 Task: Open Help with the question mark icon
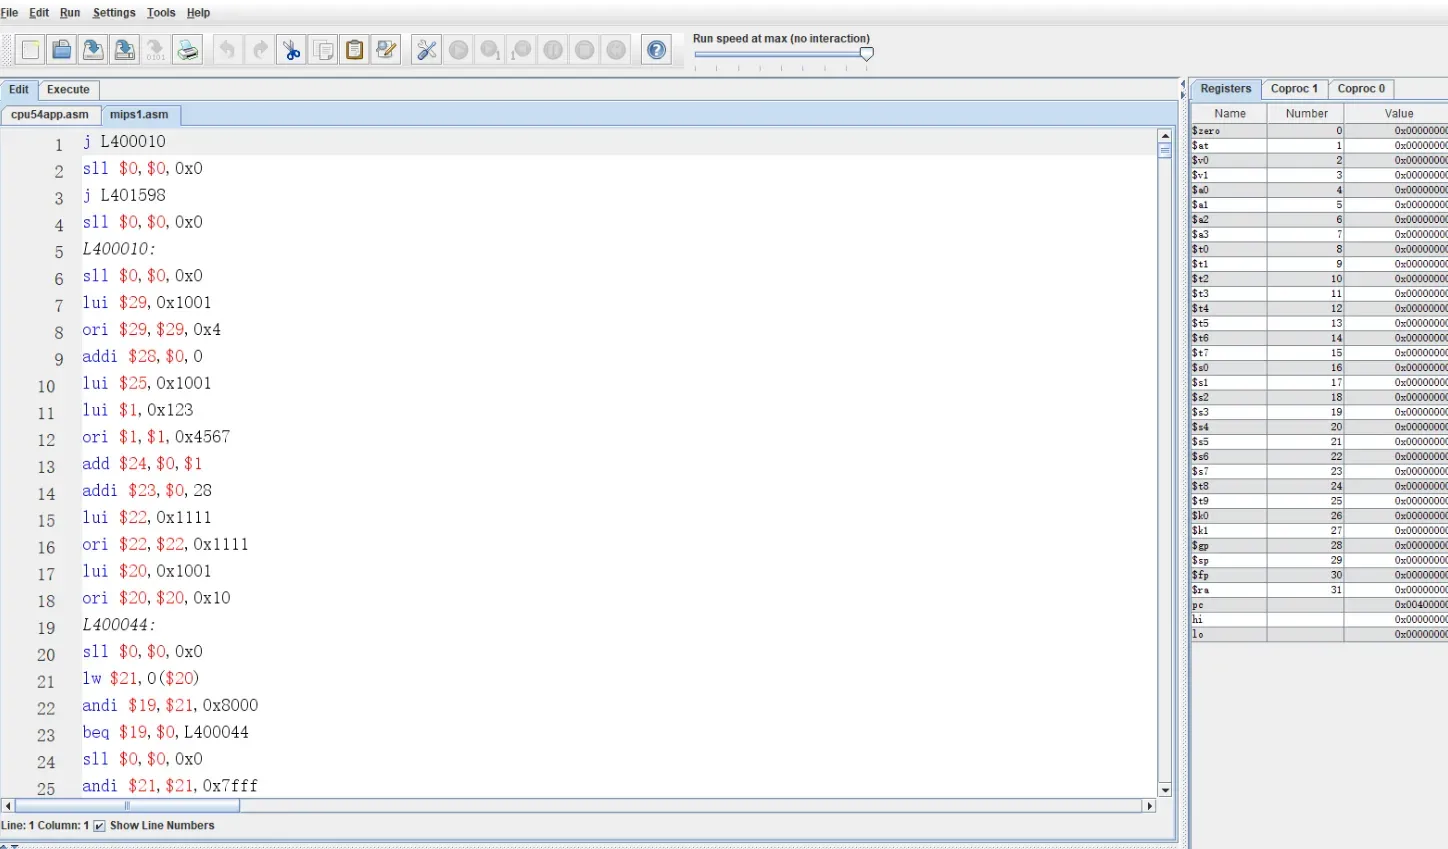pyautogui.click(x=657, y=50)
